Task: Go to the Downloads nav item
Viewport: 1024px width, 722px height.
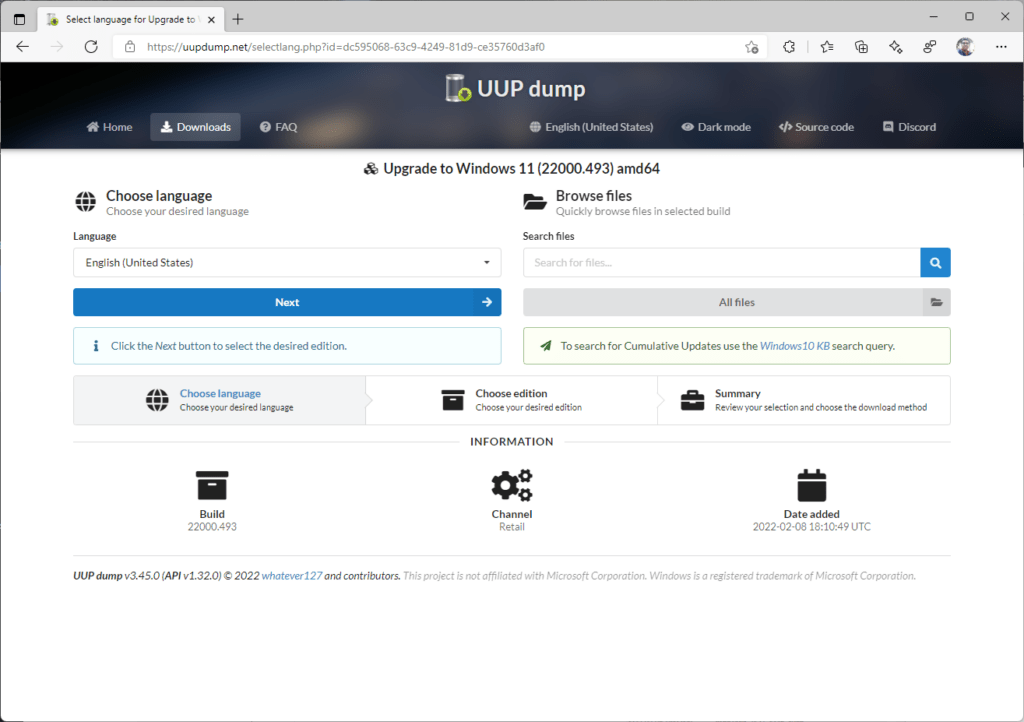Action: (x=195, y=127)
